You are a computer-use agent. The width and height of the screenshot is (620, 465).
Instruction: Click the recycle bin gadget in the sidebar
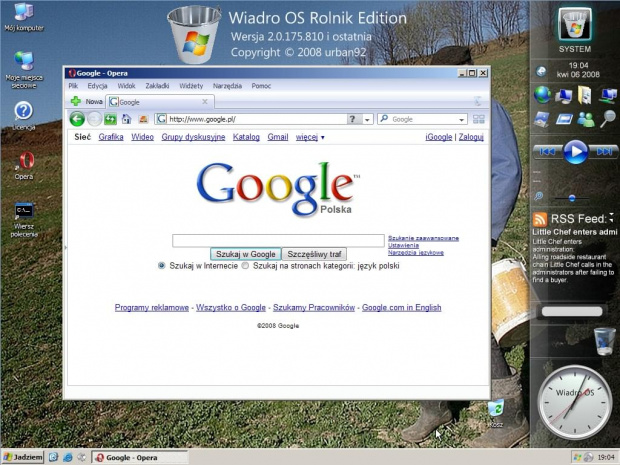tap(605, 341)
